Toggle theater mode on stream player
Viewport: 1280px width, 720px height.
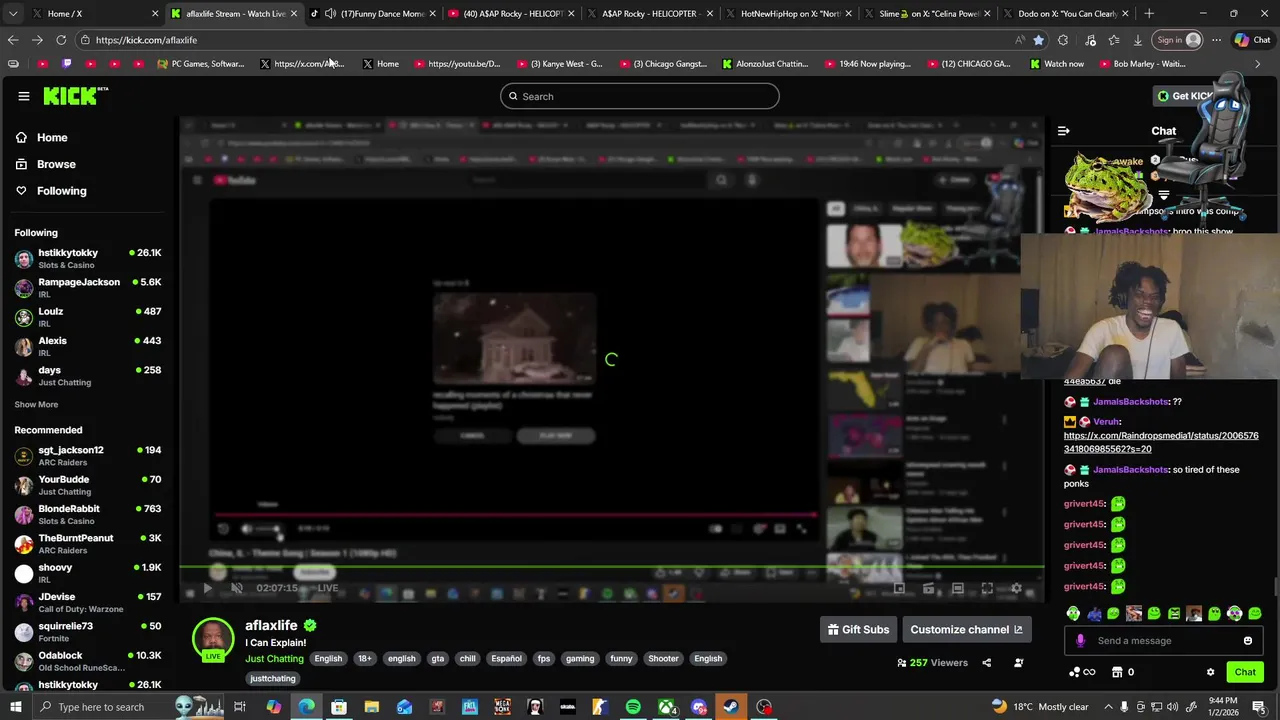(957, 588)
